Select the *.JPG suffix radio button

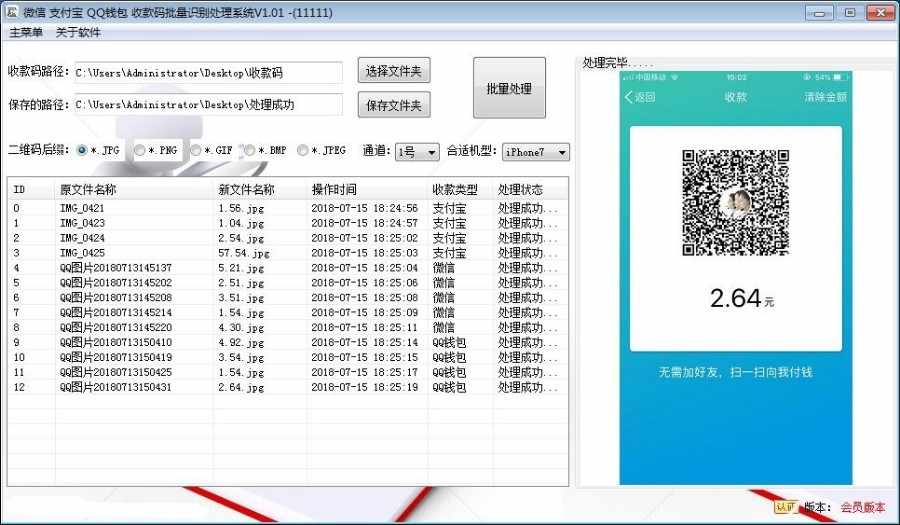pos(82,150)
